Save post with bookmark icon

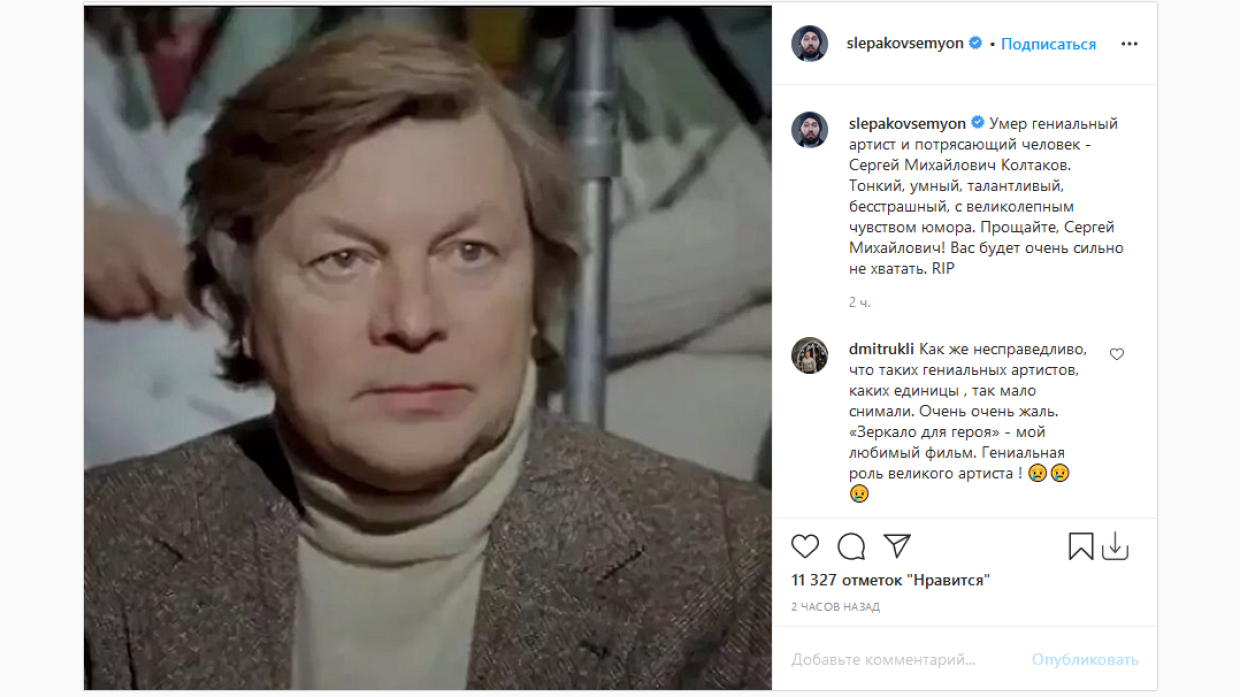pyautogui.click(x=1081, y=546)
